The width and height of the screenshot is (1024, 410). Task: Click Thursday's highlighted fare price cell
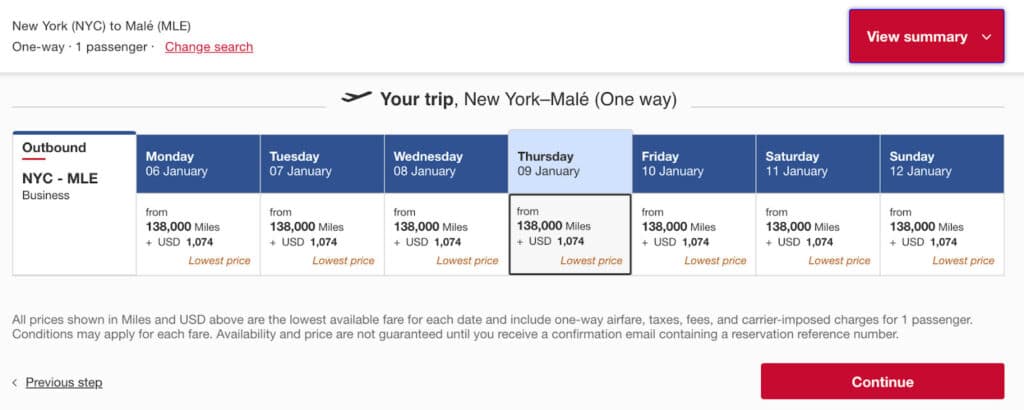[x=570, y=235]
